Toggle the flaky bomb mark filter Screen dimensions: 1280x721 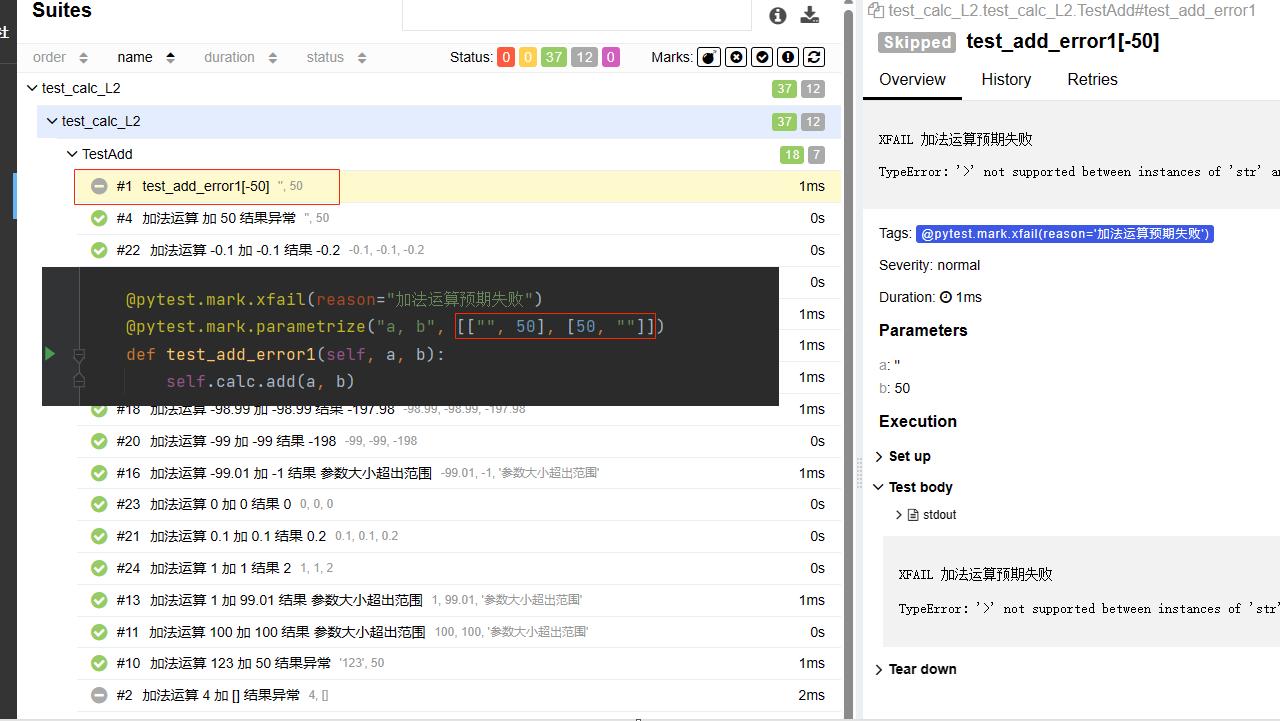point(709,57)
